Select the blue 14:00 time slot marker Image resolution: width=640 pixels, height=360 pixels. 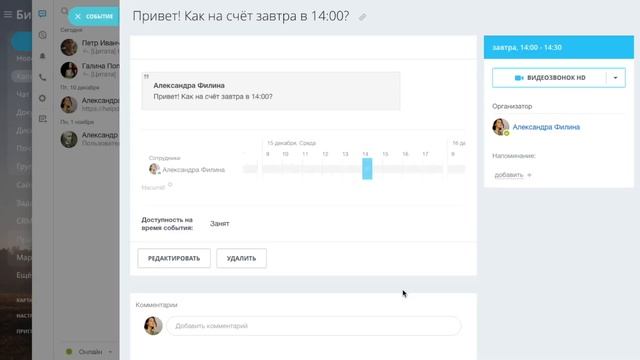pyautogui.click(x=367, y=169)
